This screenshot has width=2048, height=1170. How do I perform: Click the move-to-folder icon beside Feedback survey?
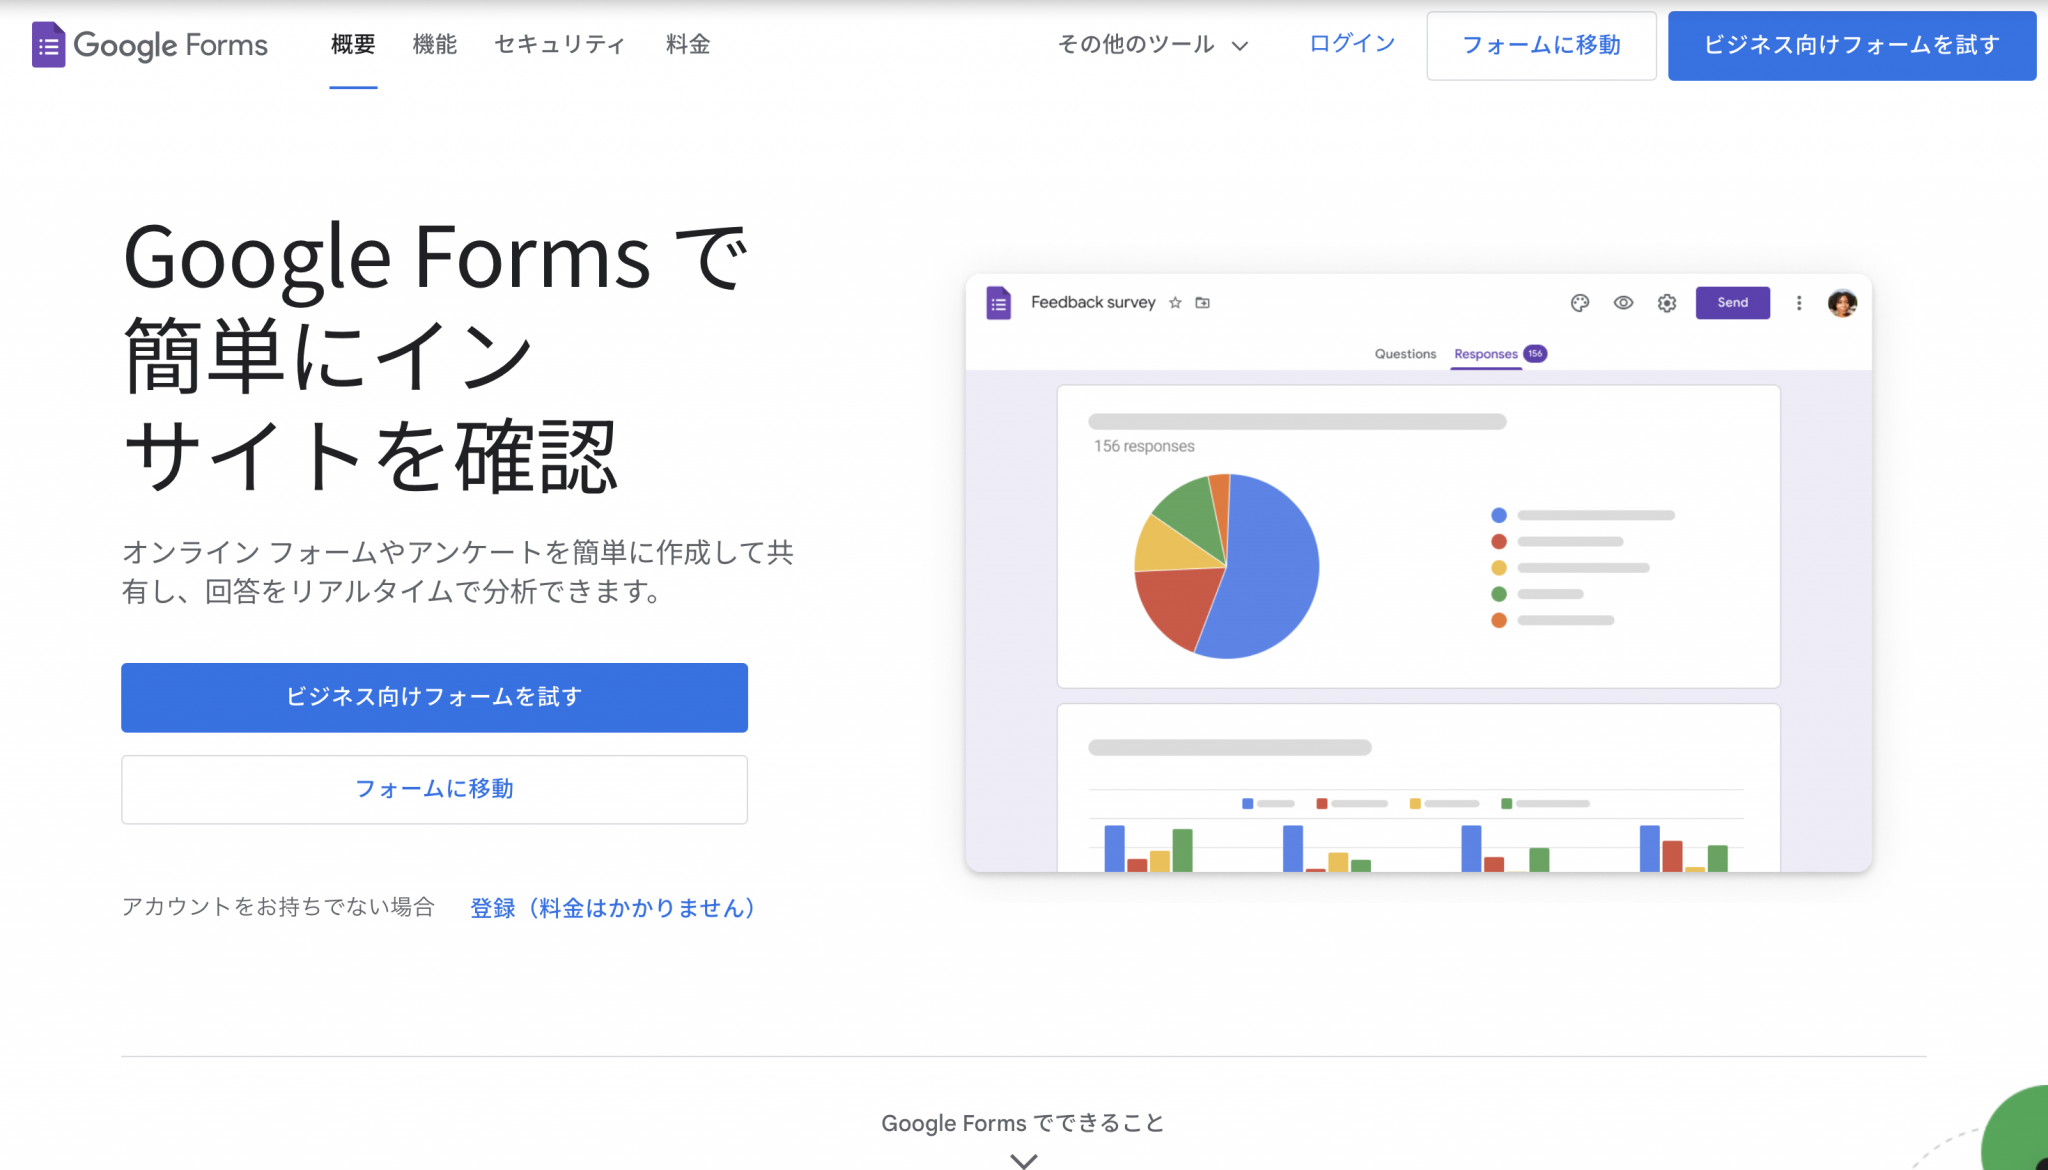[x=1202, y=302]
